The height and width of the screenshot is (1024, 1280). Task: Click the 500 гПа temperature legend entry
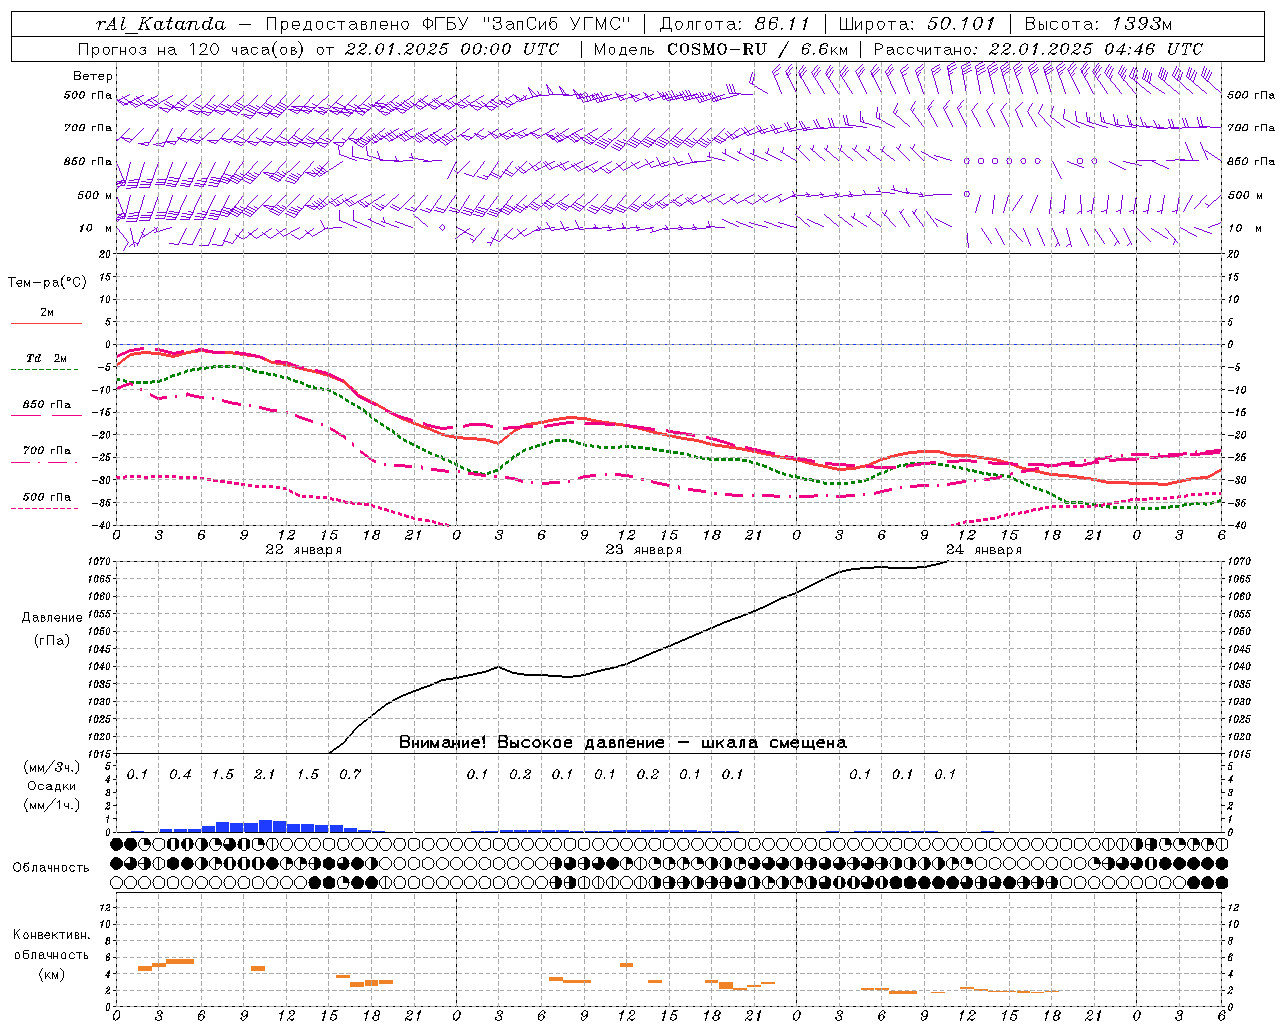[47, 497]
